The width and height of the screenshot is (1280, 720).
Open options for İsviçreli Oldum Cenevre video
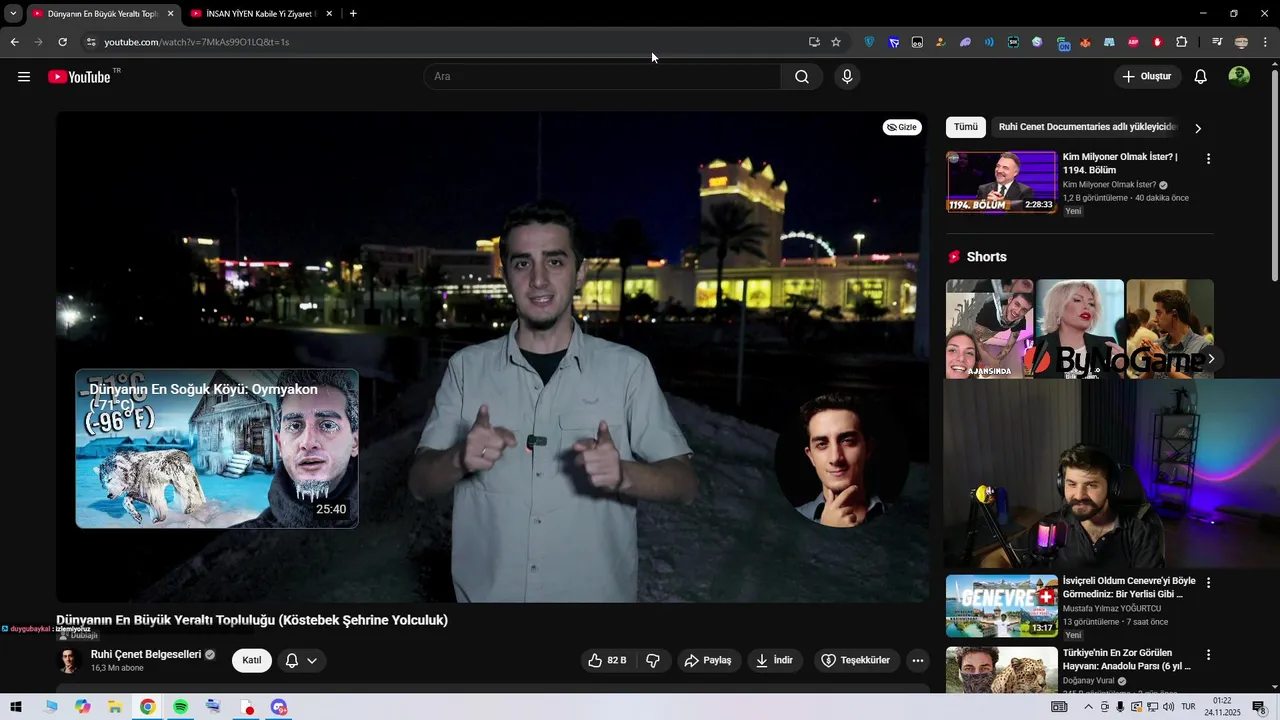click(x=1208, y=582)
